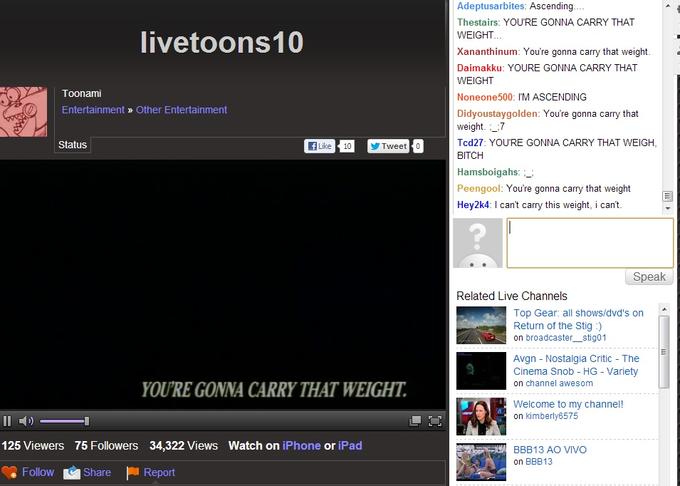Viewport: 680px width, 486px height.
Task: Click the tweet count bubble
Action: (x=417, y=146)
